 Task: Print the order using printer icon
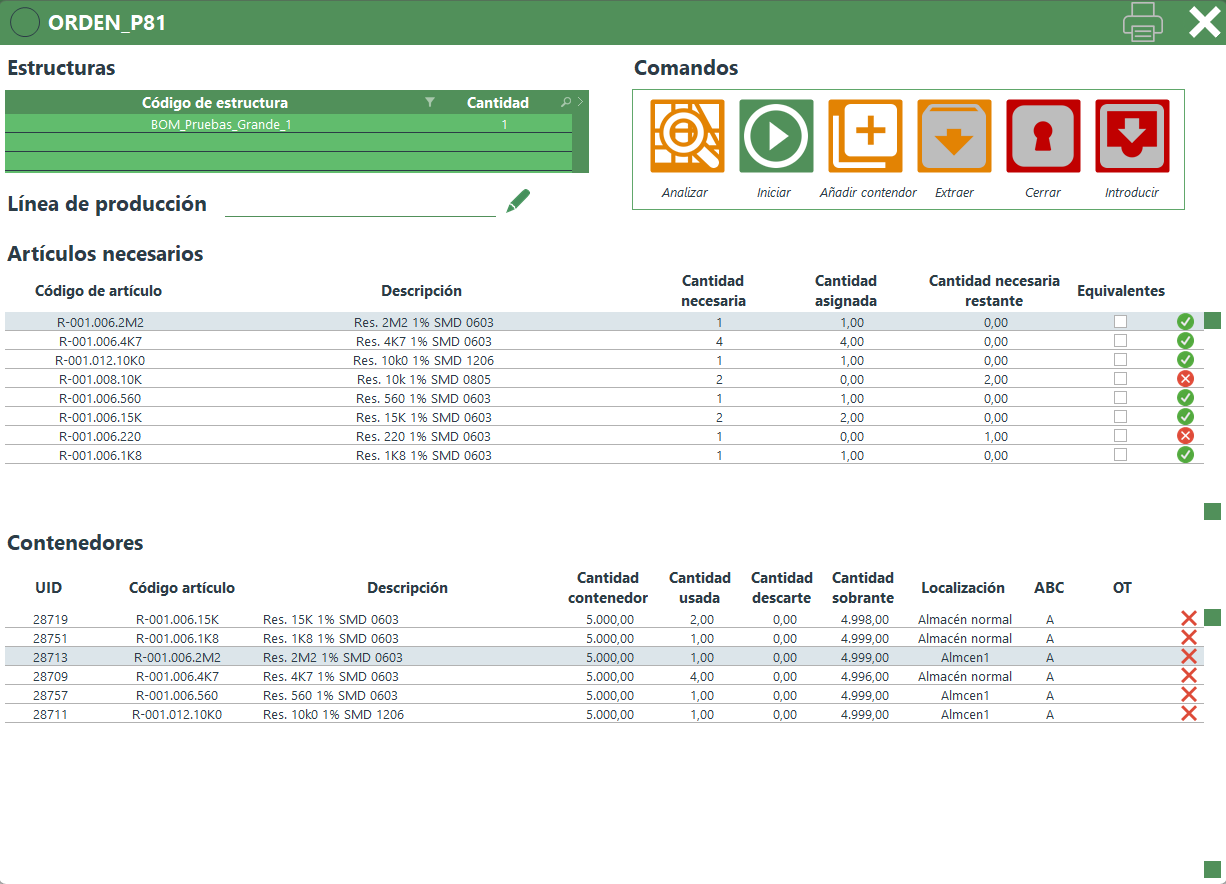coord(1142,22)
